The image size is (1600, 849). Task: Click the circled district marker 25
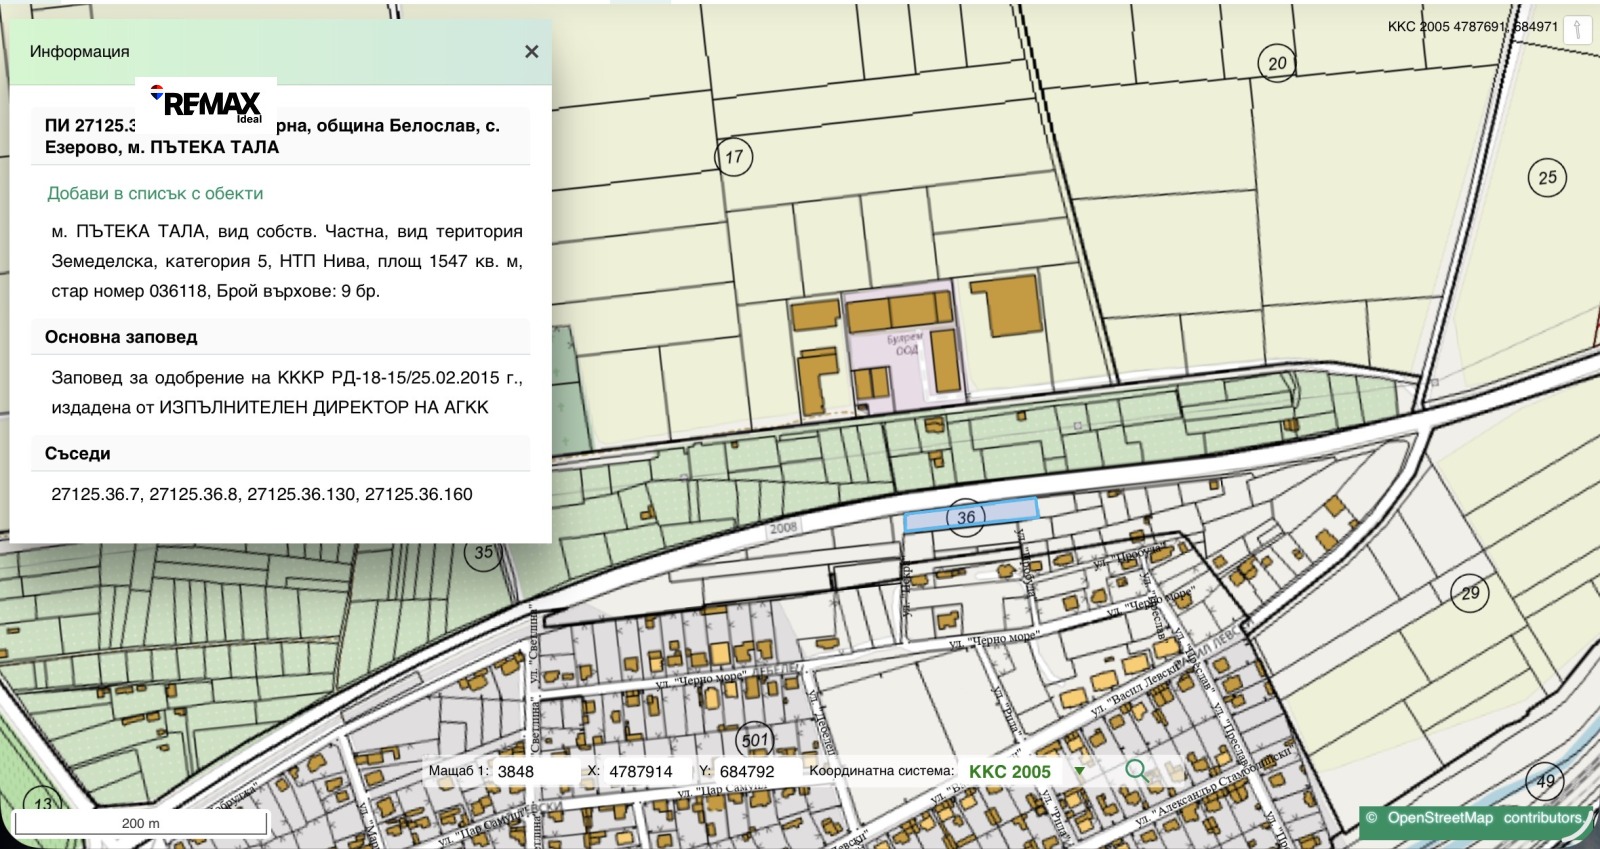[x=1547, y=178]
